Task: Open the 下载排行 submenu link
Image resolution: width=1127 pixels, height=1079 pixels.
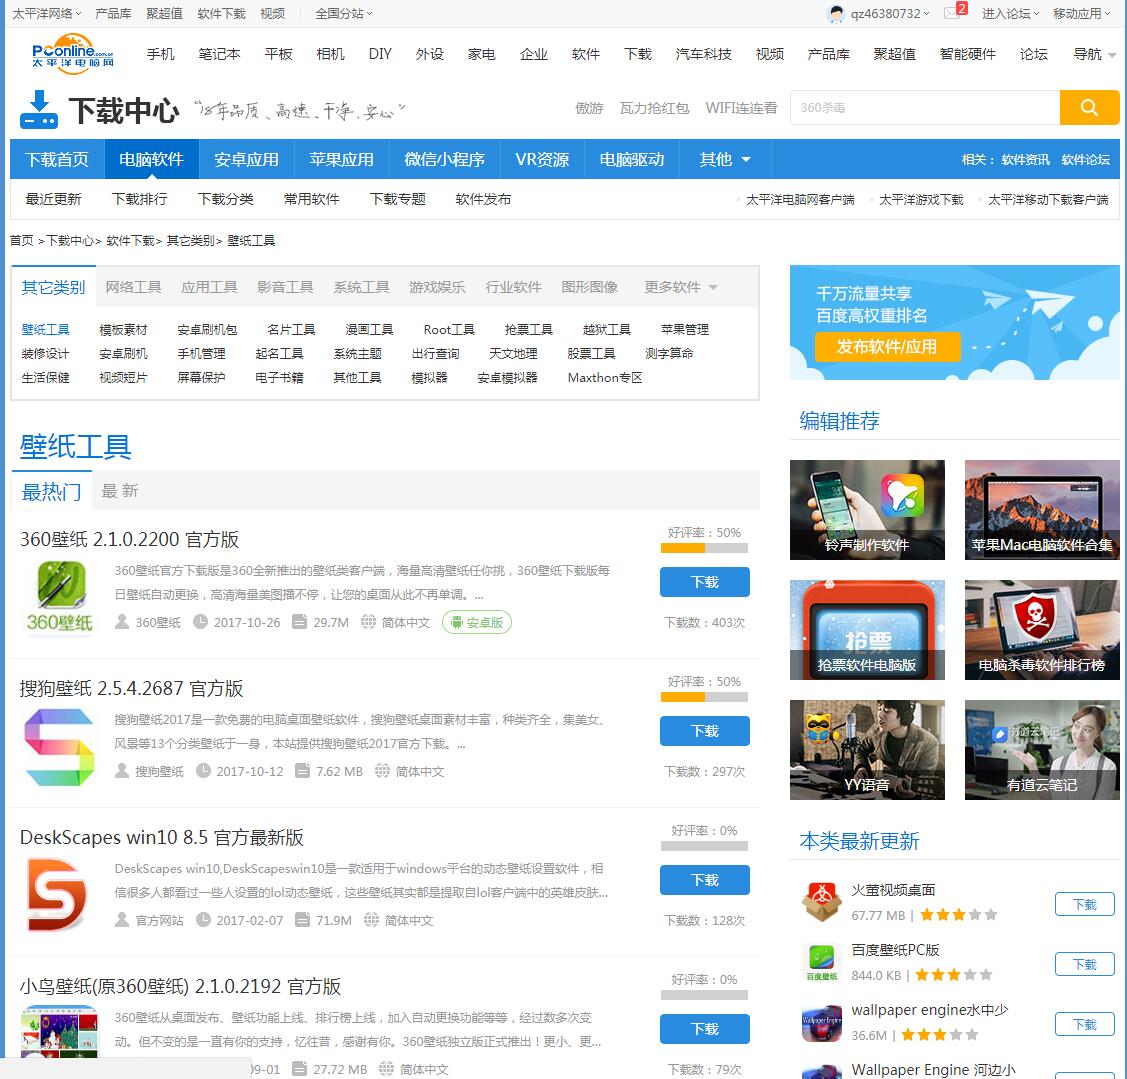Action: click(139, 199)
